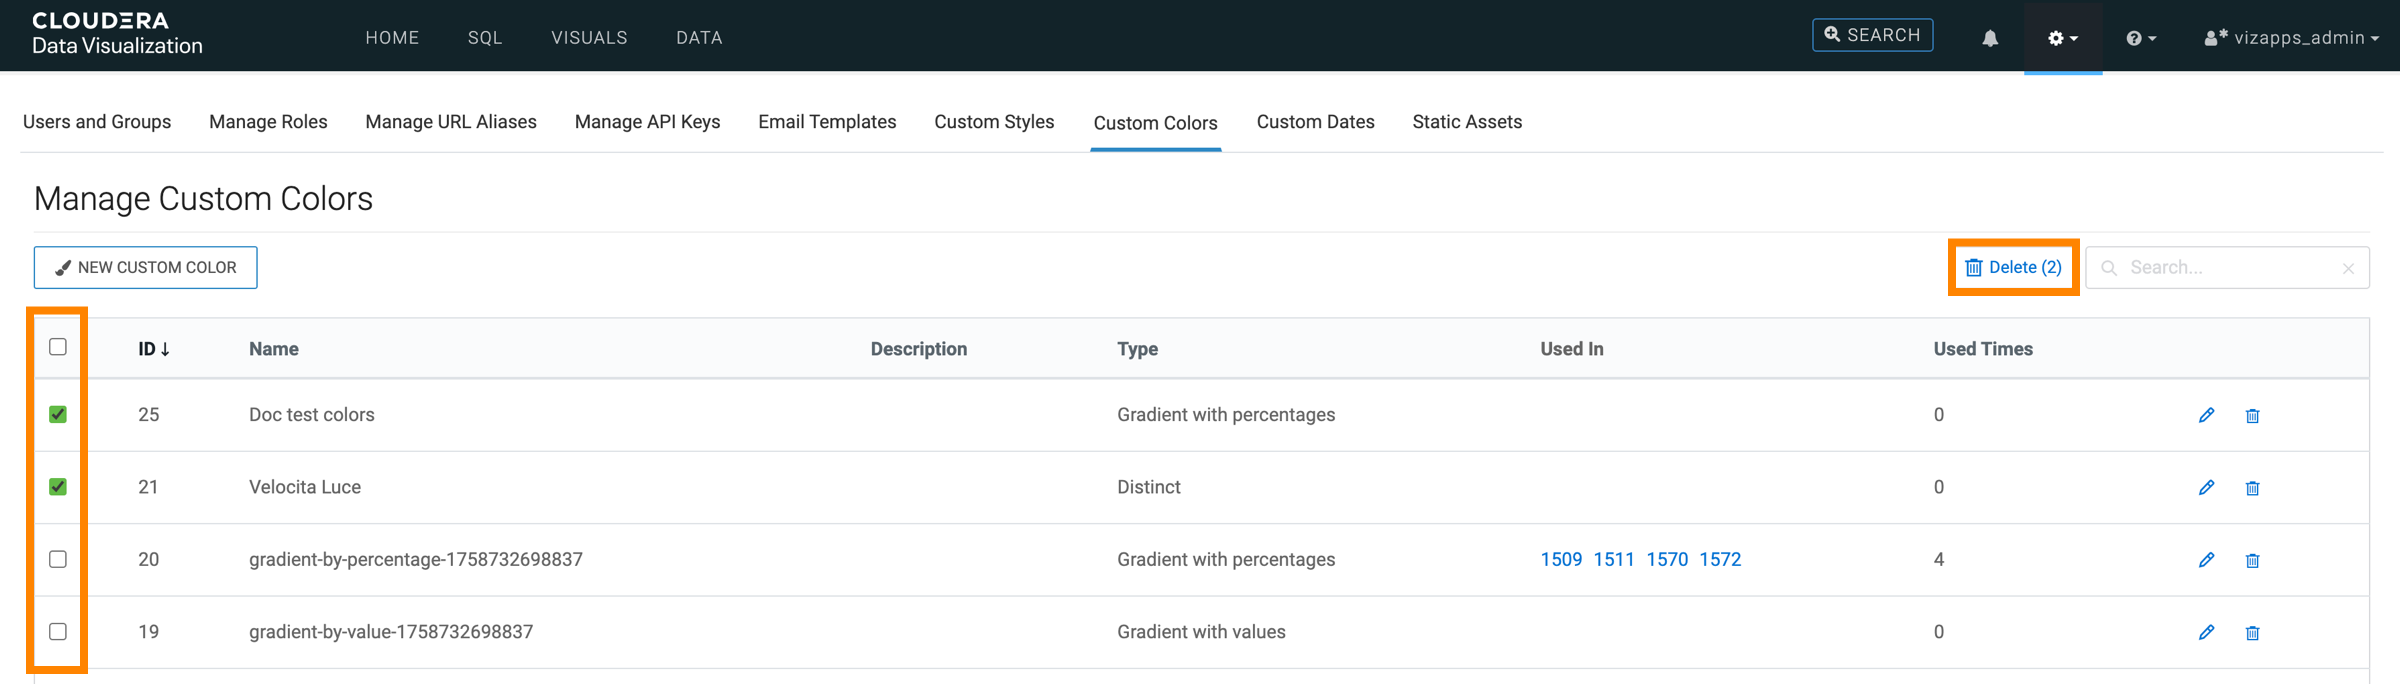Viewport: 2400px width, 684px height.
Task: Click the notifications bell icon
Action: 1990,38
